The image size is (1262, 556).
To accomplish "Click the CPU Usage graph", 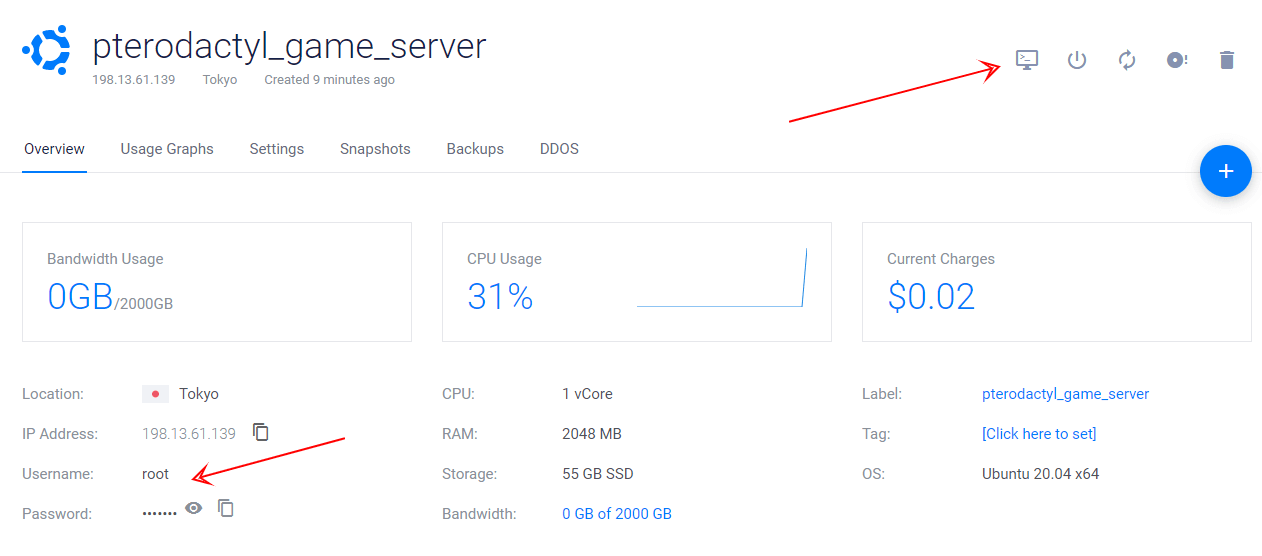I will click(721, 280).
